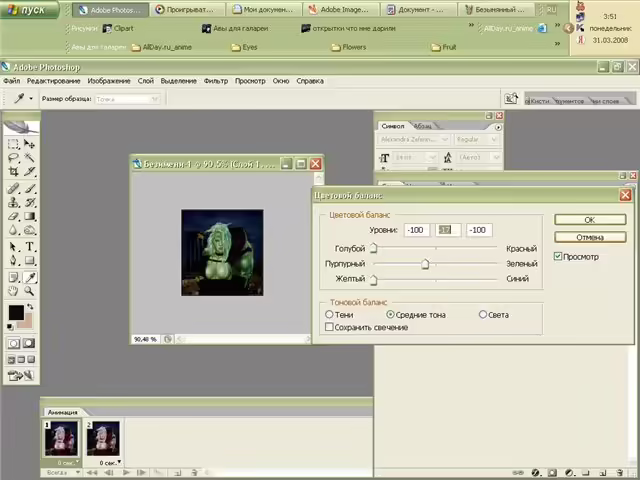Screen dimensions: 640x480
Task: Open font family dropdown in Символ panel
Action: 413,140
